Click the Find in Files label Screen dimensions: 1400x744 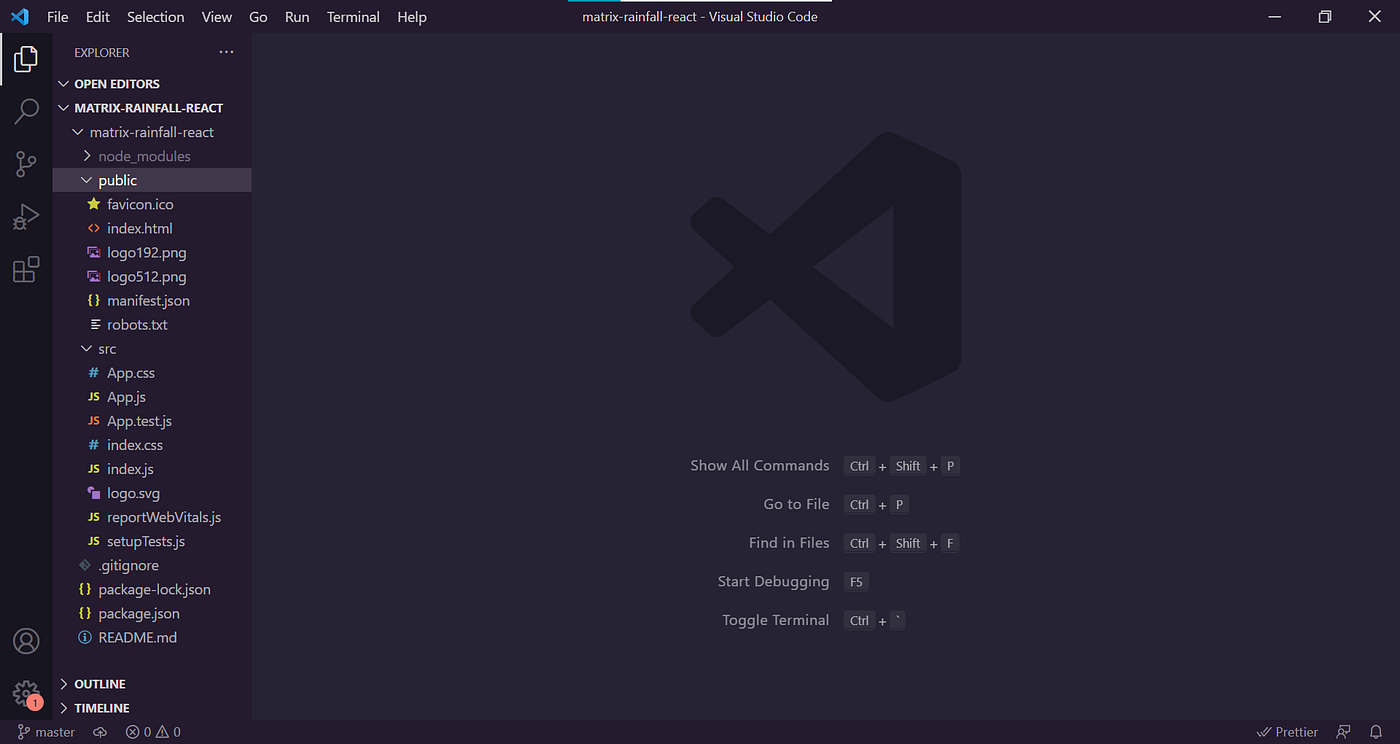point(789,543)
